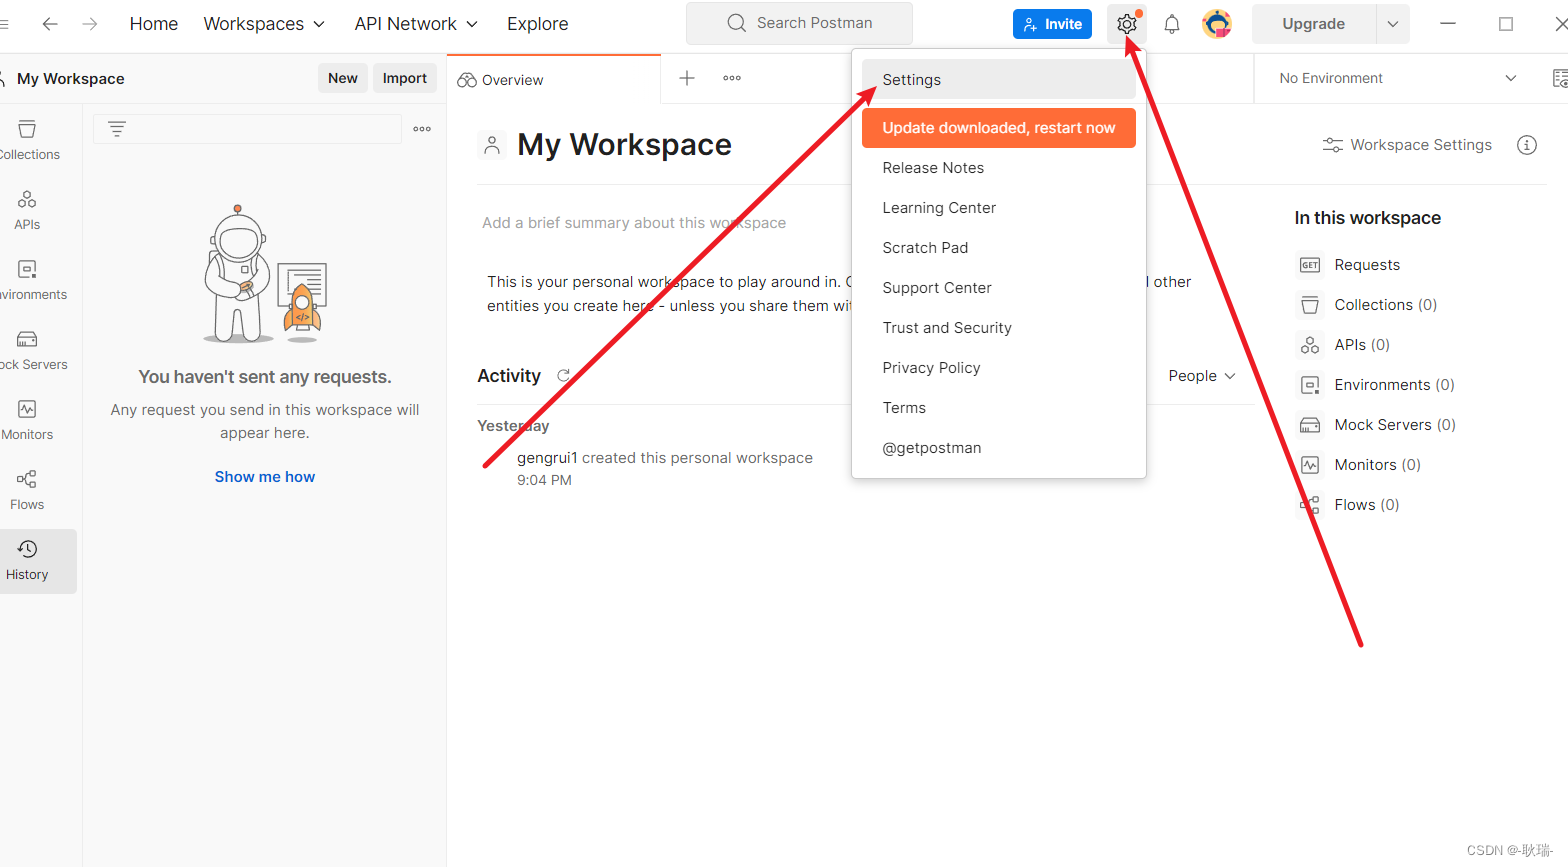Go to Home
The image size is (1568, 867).
pos(153,24)
